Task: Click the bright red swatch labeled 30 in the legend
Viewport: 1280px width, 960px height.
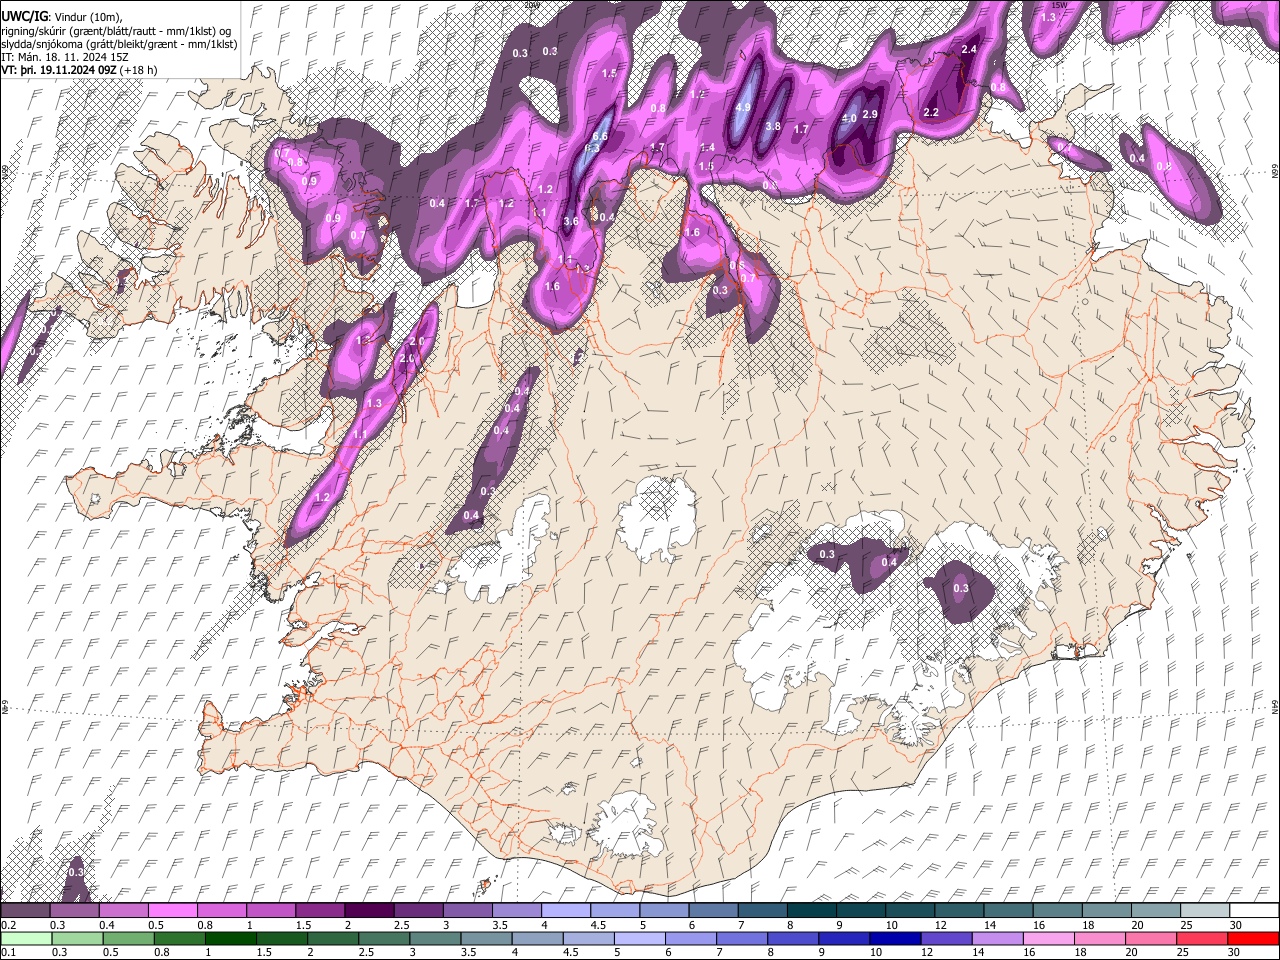Action: tap(1253, 938)
